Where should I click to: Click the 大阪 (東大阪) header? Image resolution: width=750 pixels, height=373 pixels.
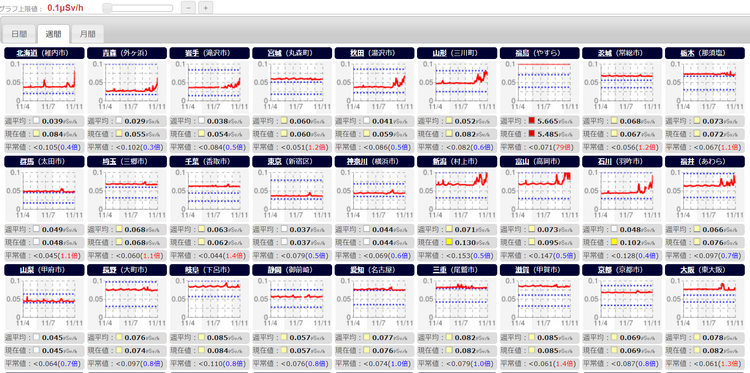705,270
